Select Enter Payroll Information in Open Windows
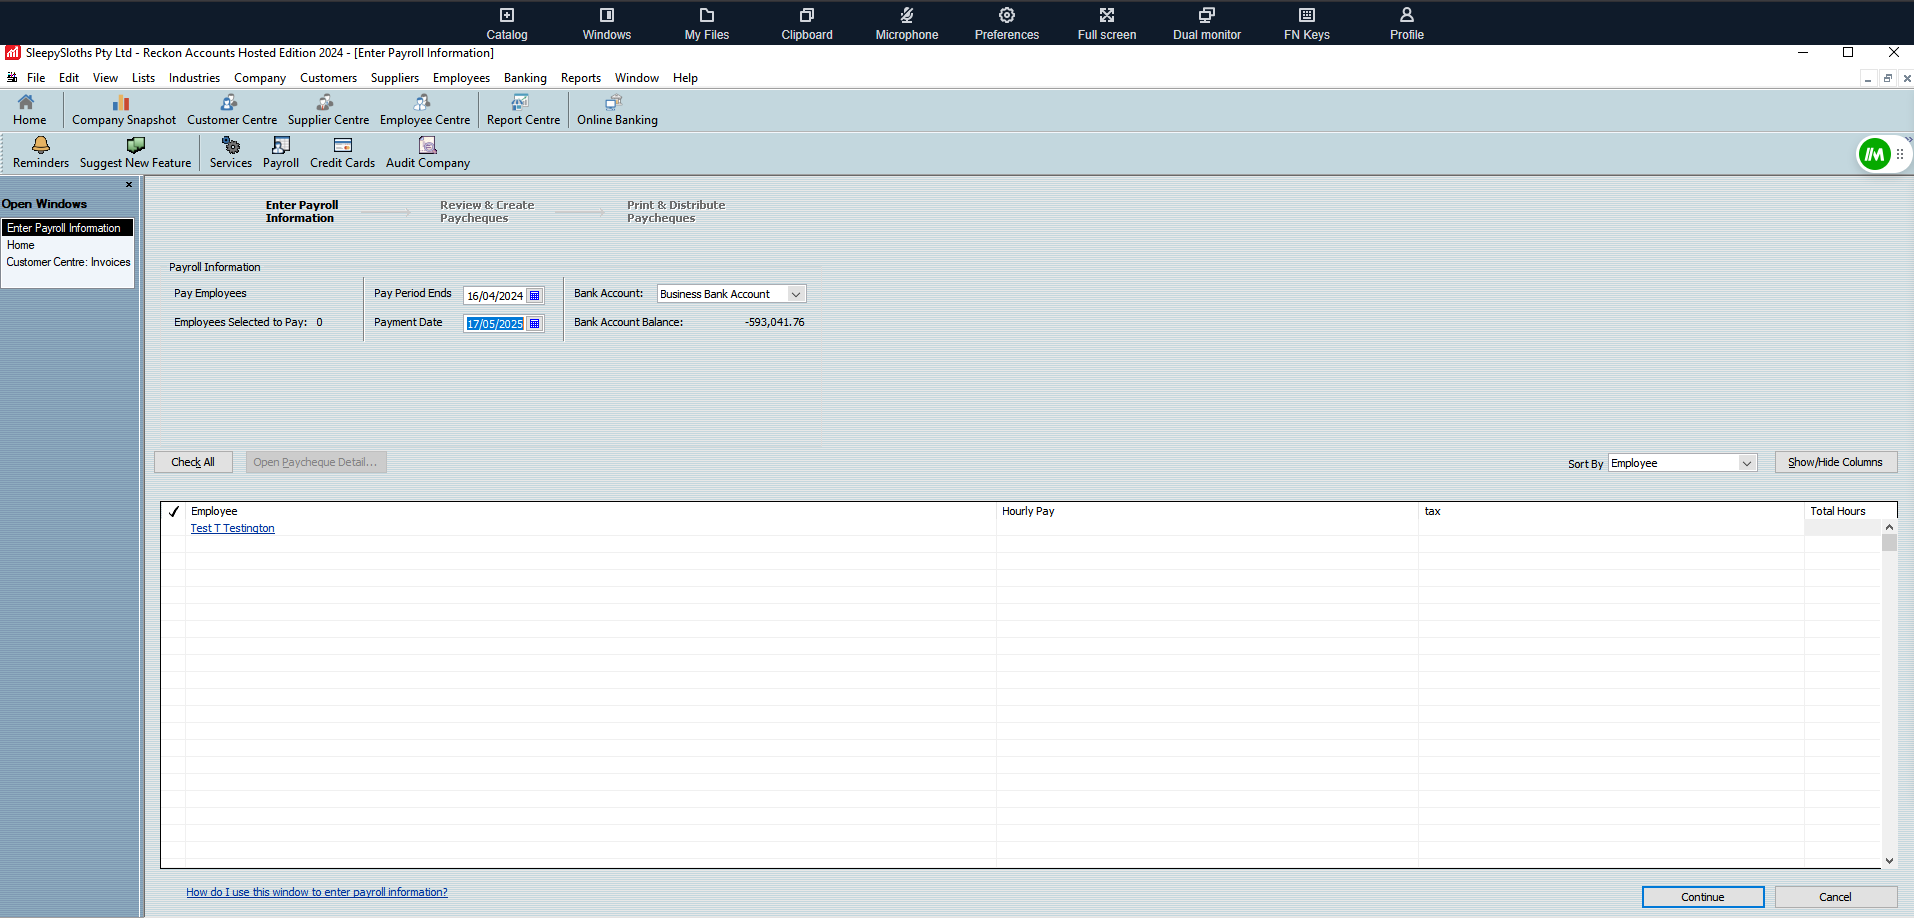Image resolution: width=1914 pixels, height=918 pixels. pos(67,228)
